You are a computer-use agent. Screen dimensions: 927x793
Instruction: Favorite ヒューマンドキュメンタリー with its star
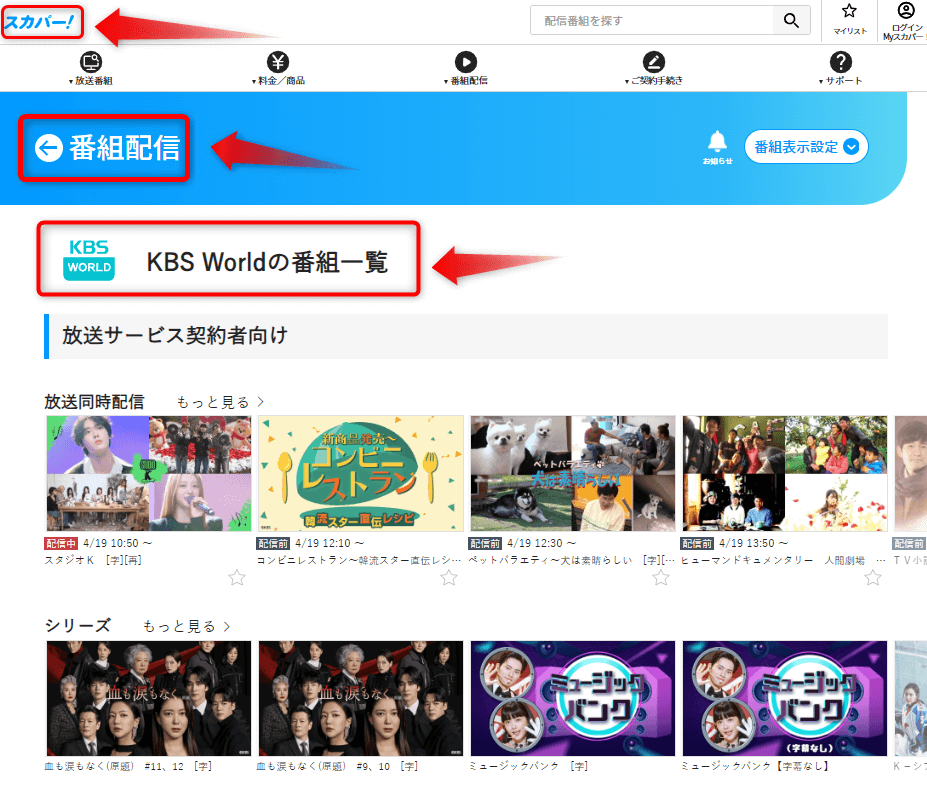(x=873, y=578)
